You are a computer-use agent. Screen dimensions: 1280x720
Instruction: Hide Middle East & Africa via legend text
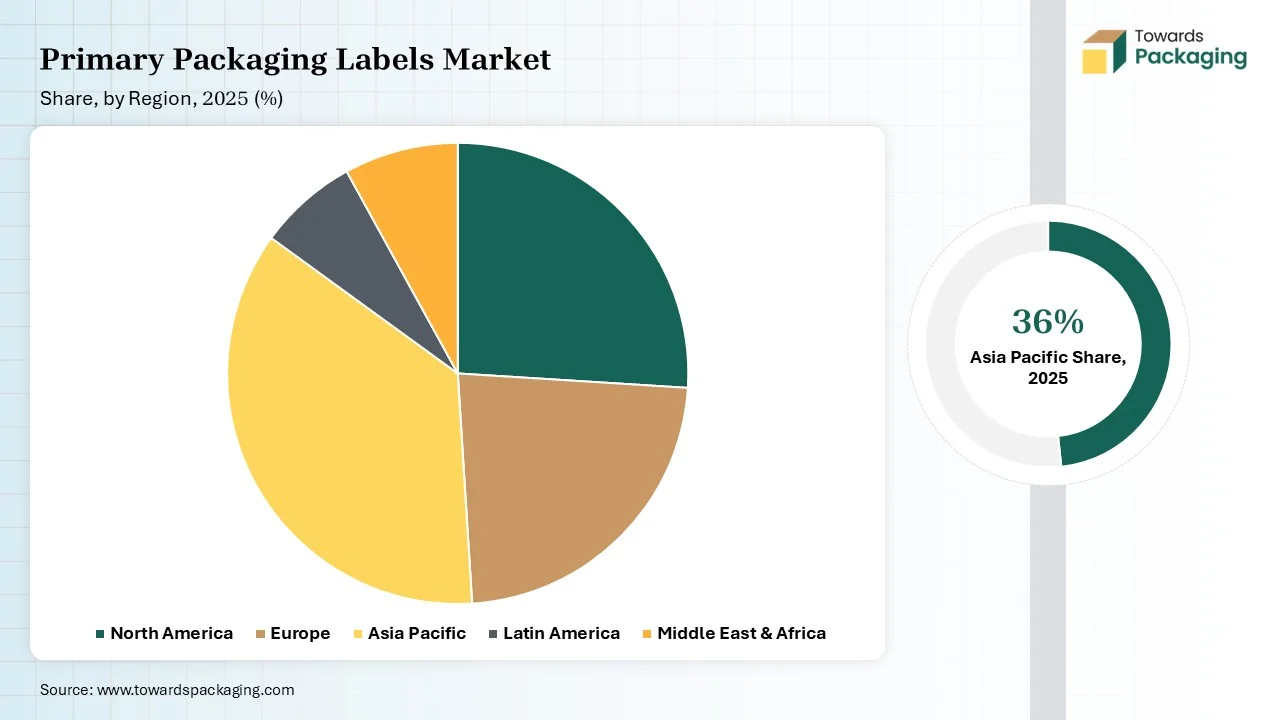[741, 633]
